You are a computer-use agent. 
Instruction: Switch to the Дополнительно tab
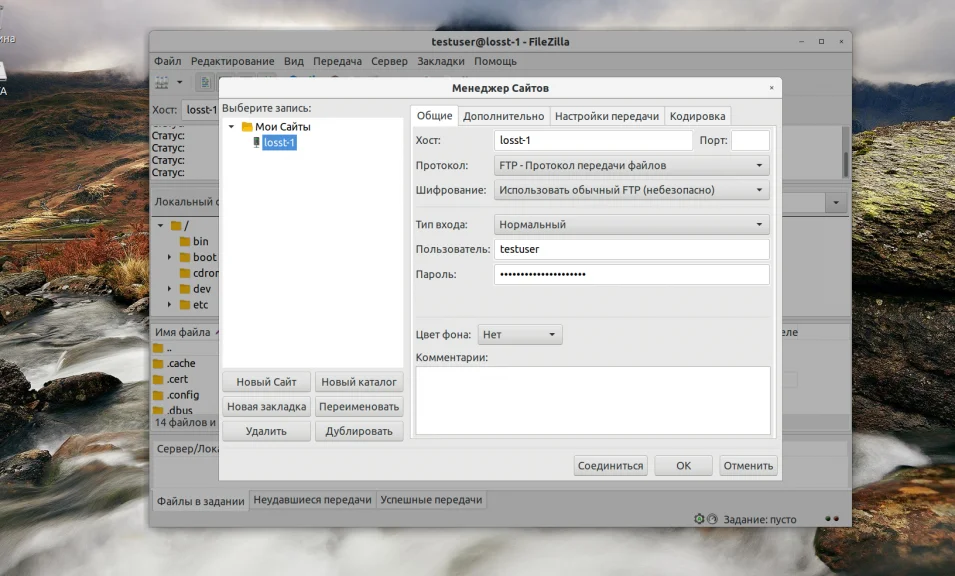503,116
